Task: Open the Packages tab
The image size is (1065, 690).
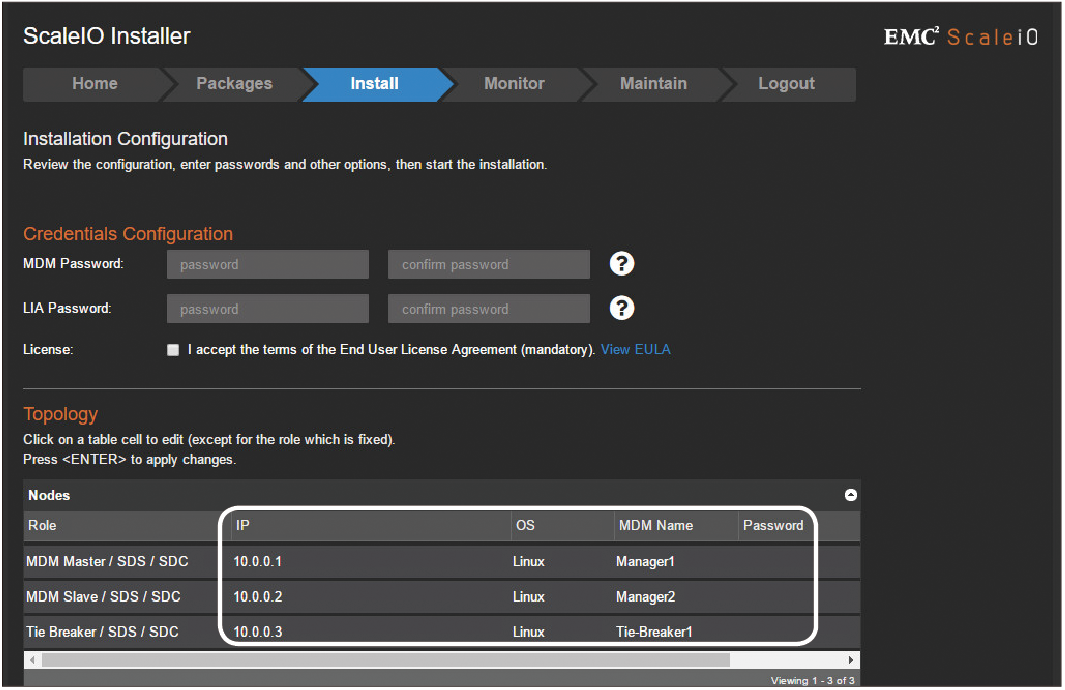Action: coord(234,84)
